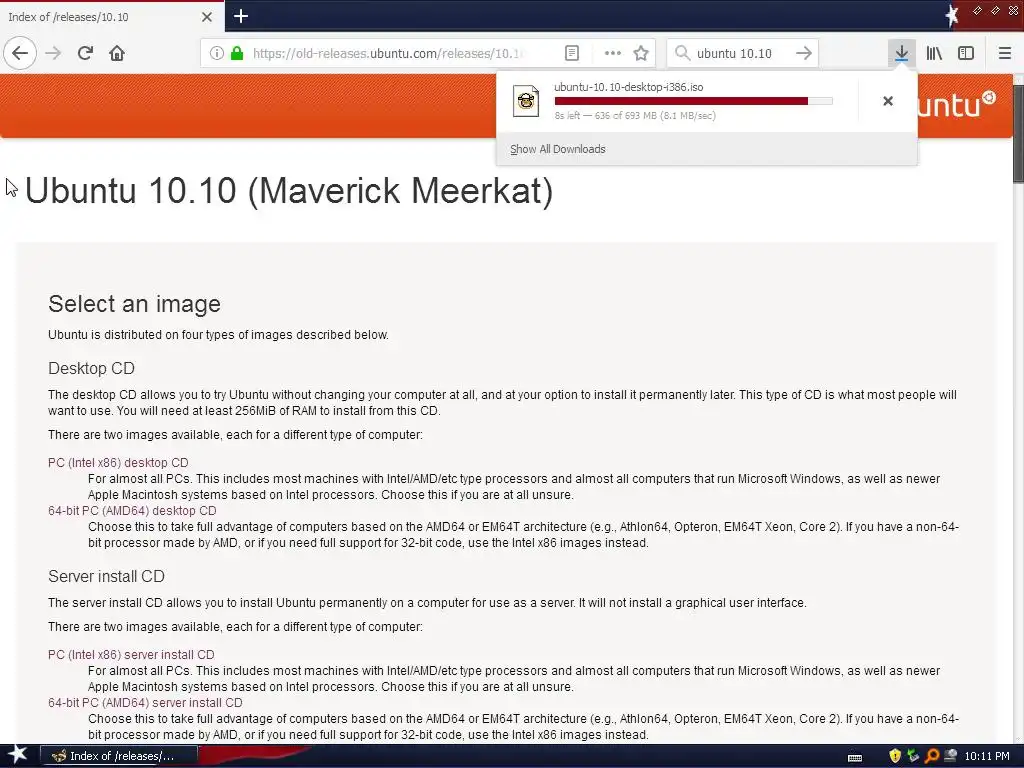Select the Index of /releases/10.10 tab
This screenshot has width=1024, height=768.
(x=112, y=17)
